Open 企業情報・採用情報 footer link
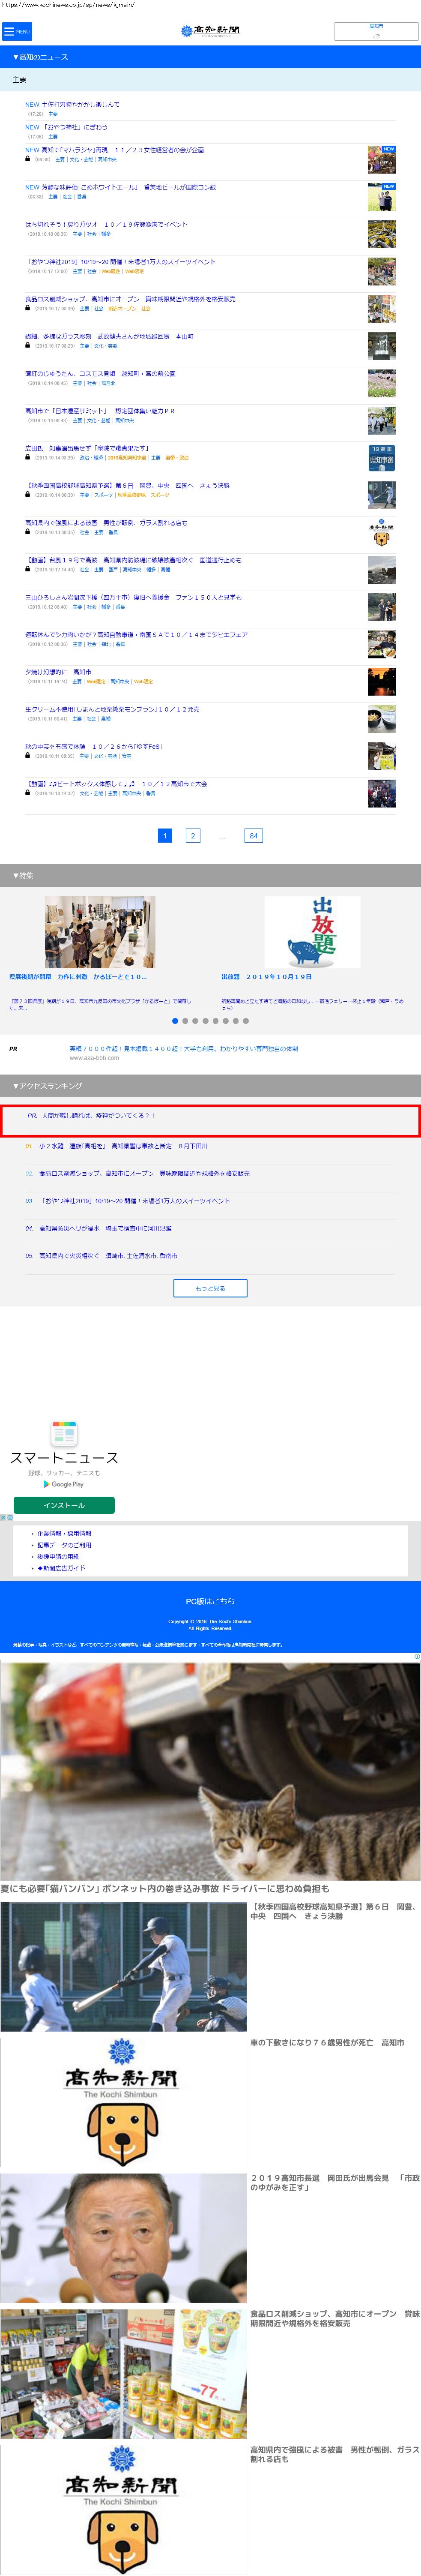Viewport: 421px width, 2576px height. (x=64, y=1533)
